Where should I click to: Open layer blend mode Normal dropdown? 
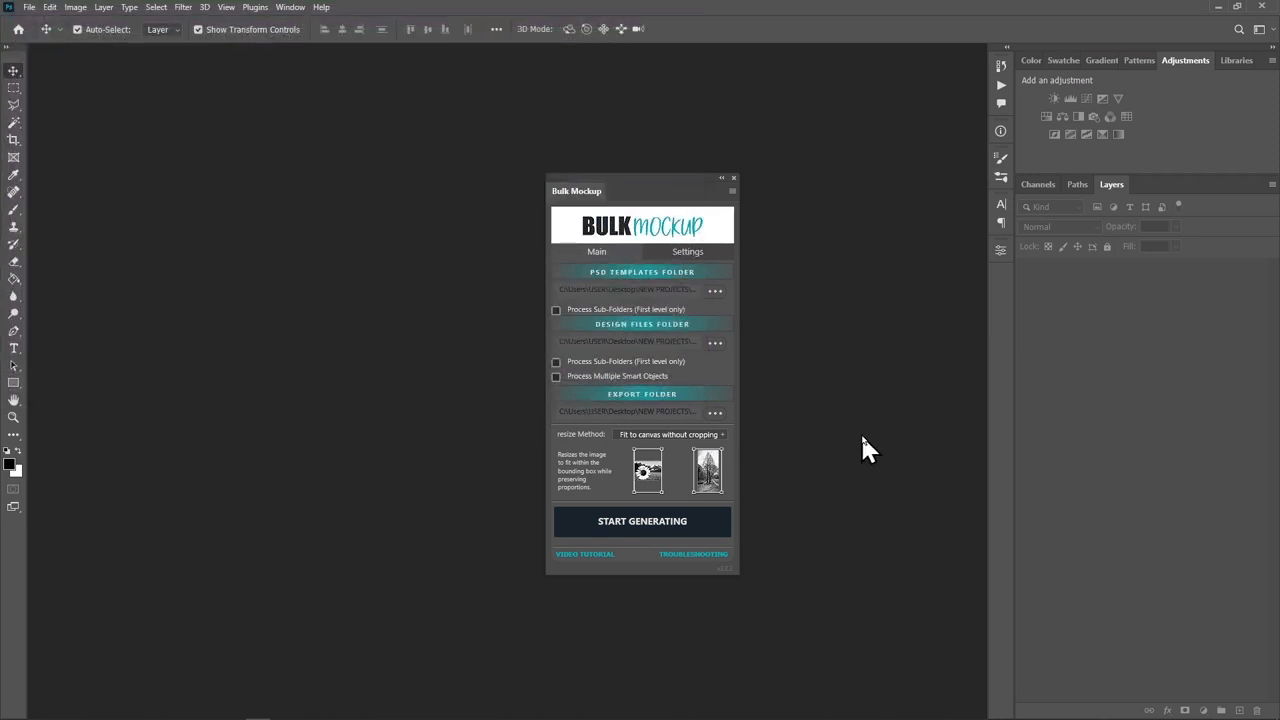pos(1058,227)
